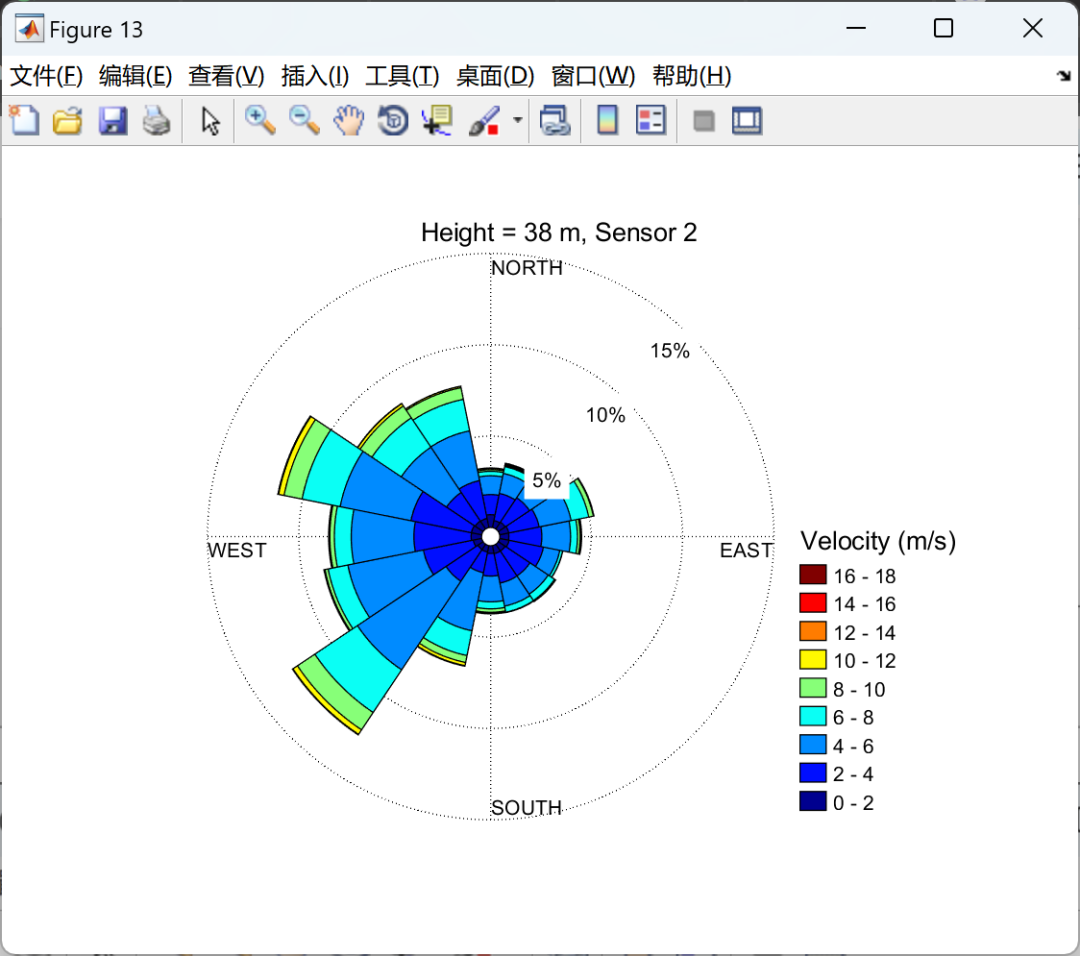Screen dimensions: 1080x956
Task: Open the 工具(T) menu
Action: [x=402, y=76]
